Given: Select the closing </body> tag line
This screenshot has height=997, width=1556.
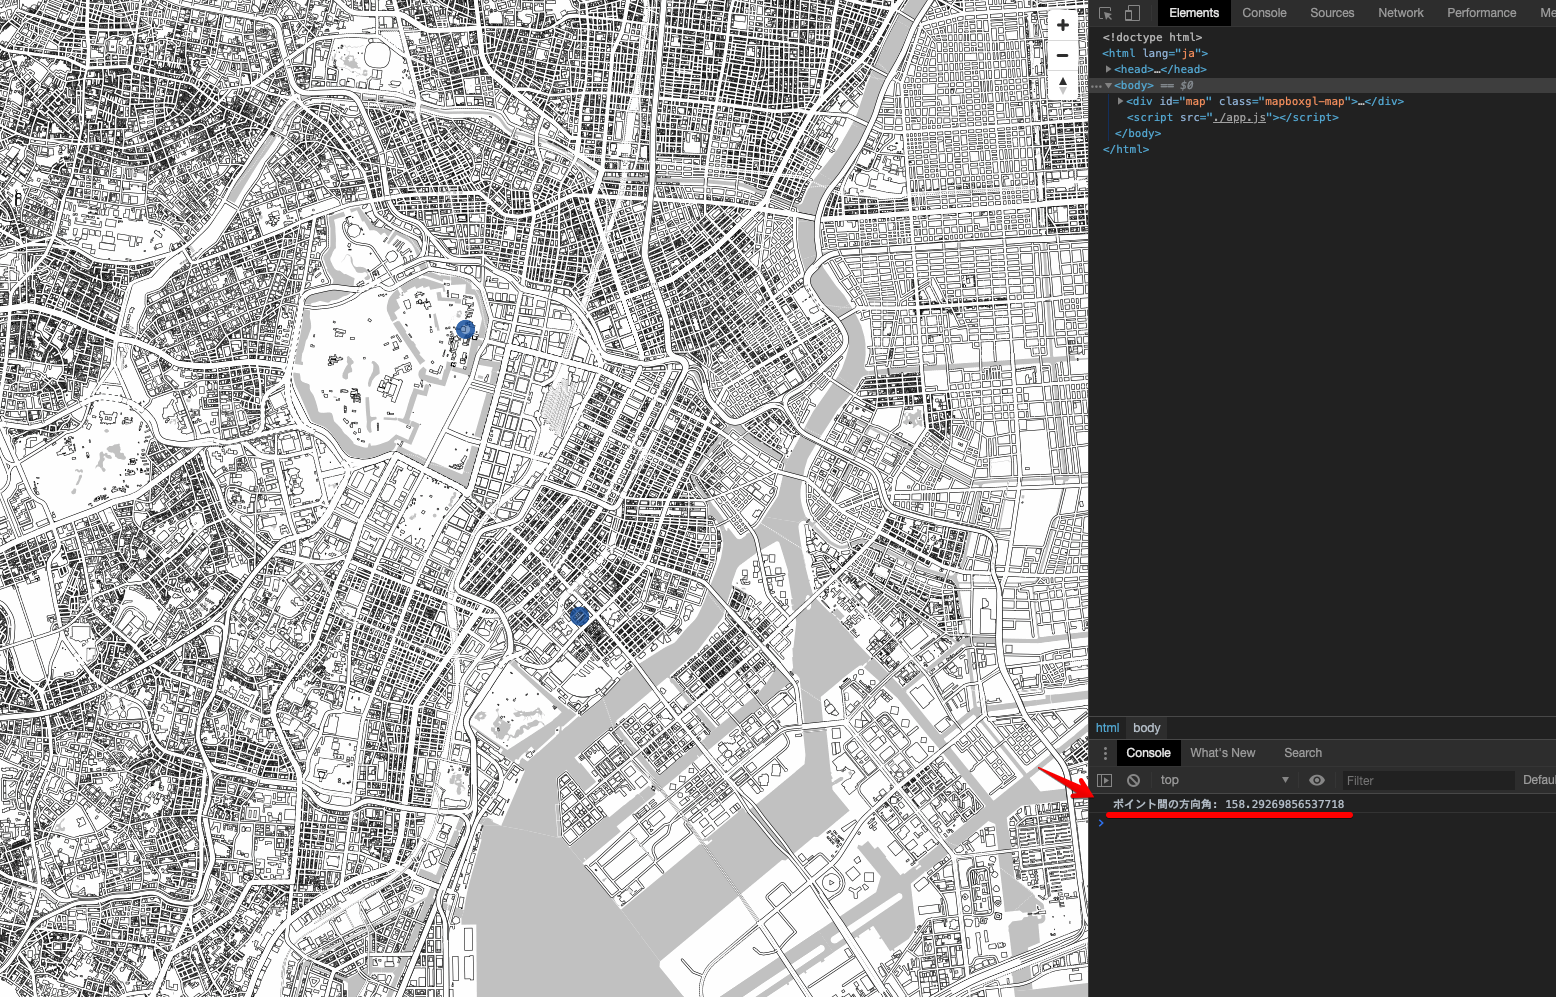Looking at the screenshot, I should click(1138, 133).
